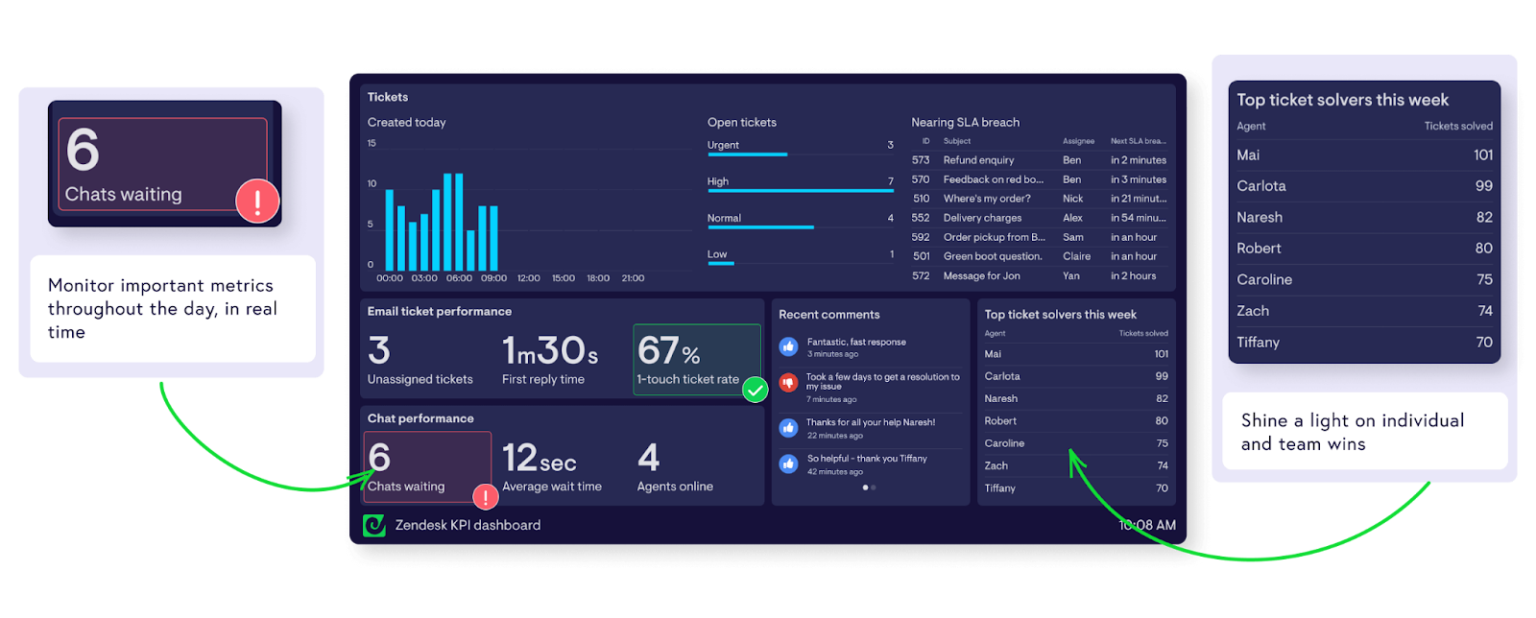
Task: Select the thumbs-down icon on the resolution complaint
Action: pos(789,381)
